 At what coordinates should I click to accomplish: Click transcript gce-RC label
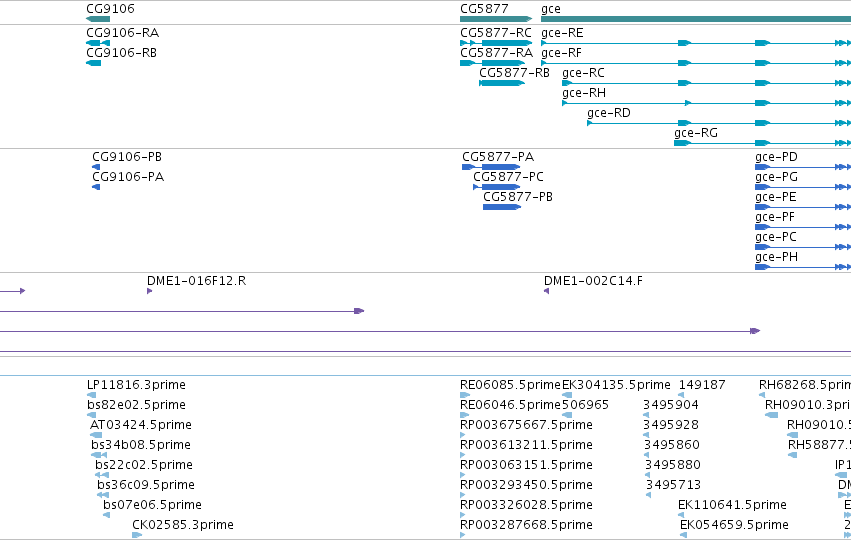(x=583, y=73)
